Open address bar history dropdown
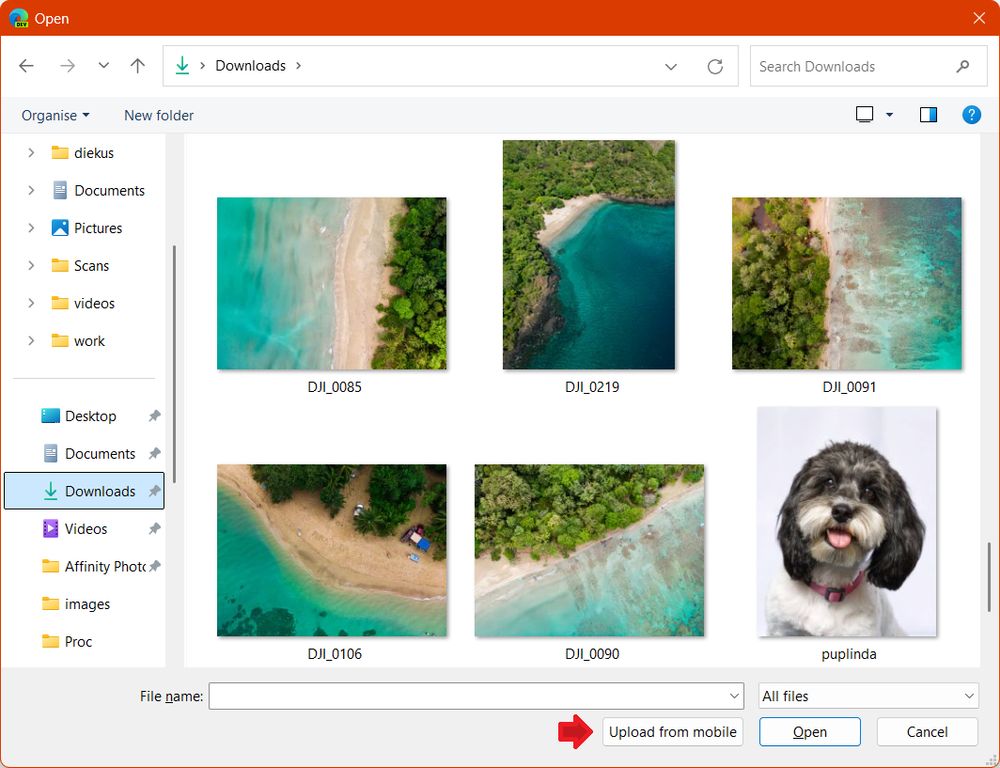 670,66
